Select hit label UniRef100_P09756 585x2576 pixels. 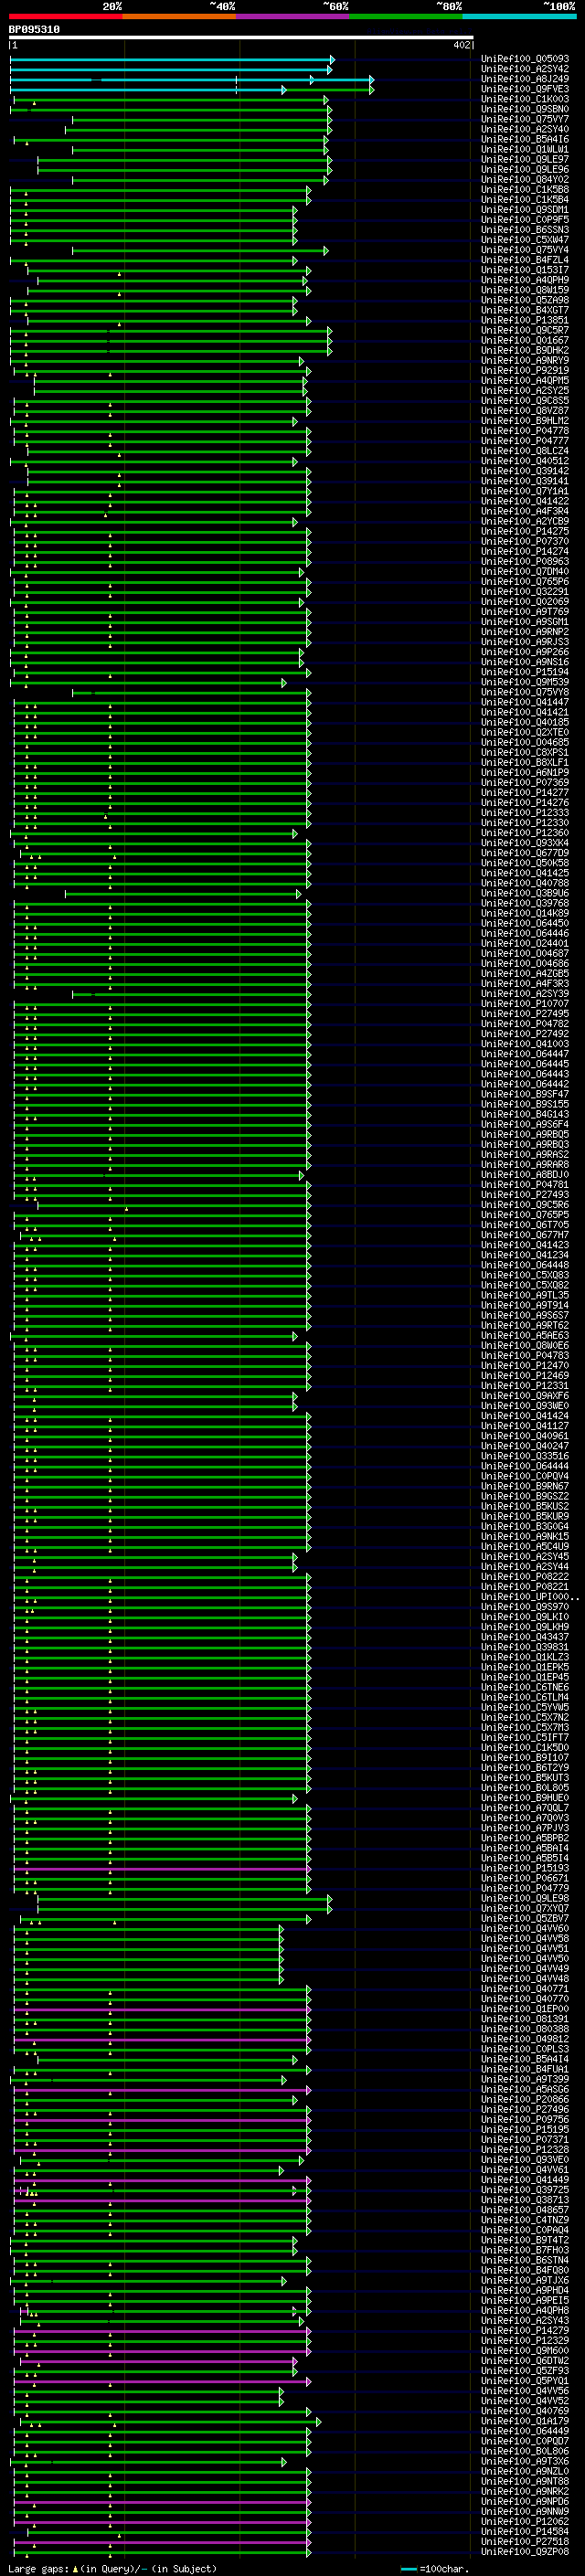pos(525,2119)
